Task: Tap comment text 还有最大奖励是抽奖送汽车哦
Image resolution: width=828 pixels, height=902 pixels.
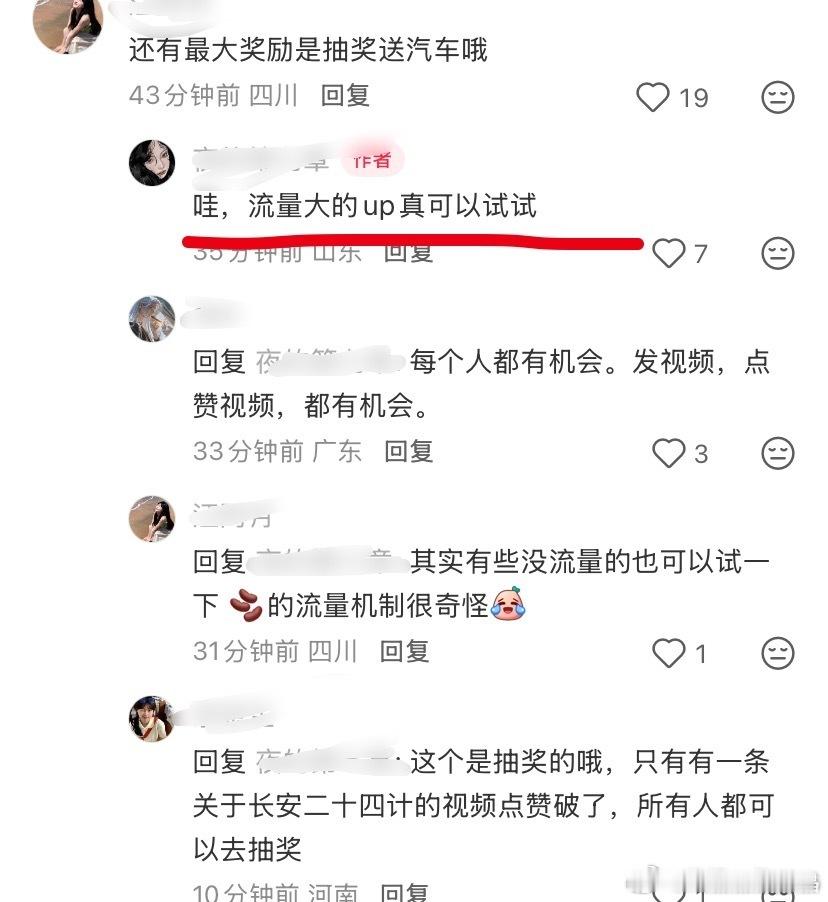Action: tap(308, 49)
